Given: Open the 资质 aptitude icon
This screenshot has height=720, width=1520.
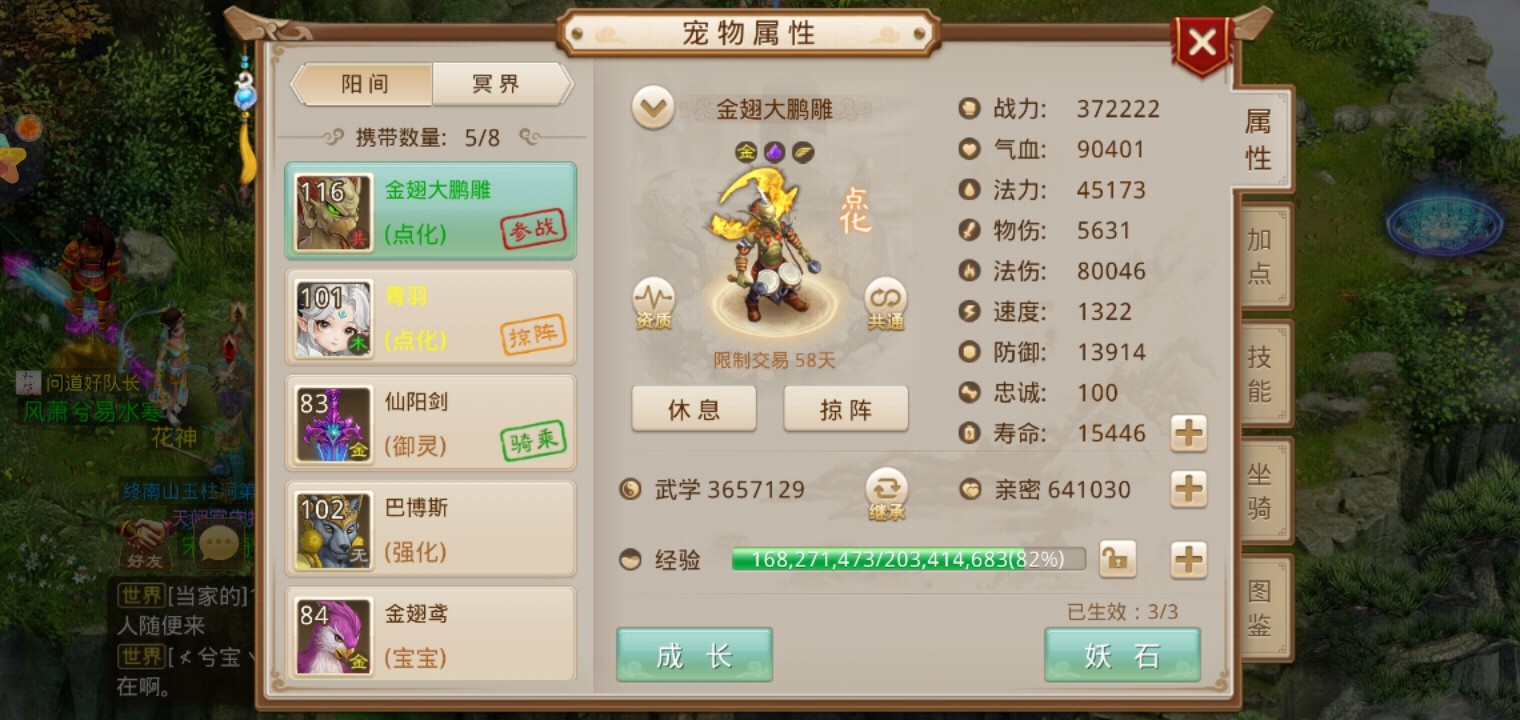Looking at the screenshot, I should click(653, 304).
